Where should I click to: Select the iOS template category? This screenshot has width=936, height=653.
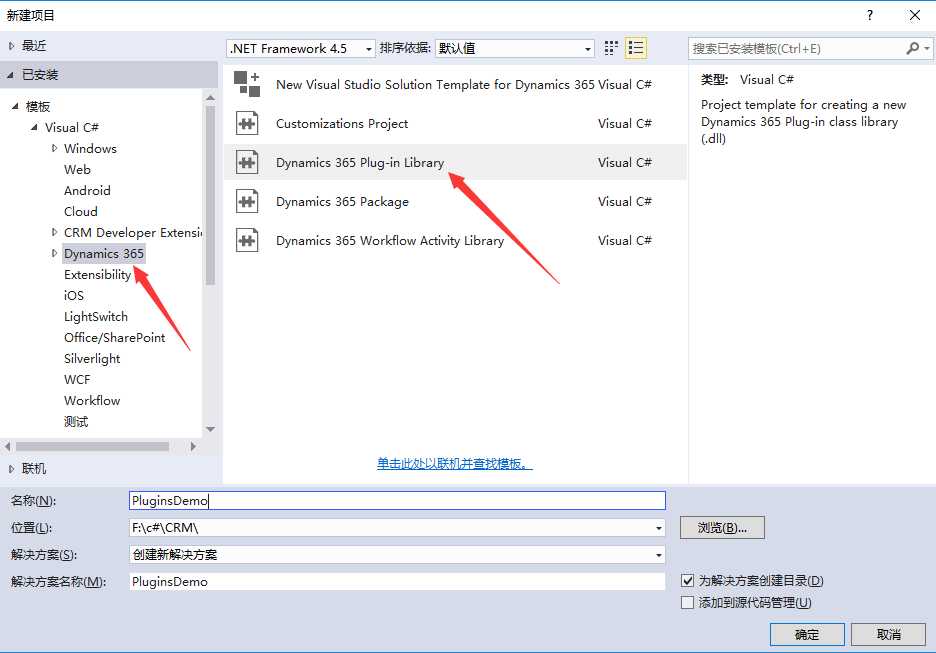[74, 295]
